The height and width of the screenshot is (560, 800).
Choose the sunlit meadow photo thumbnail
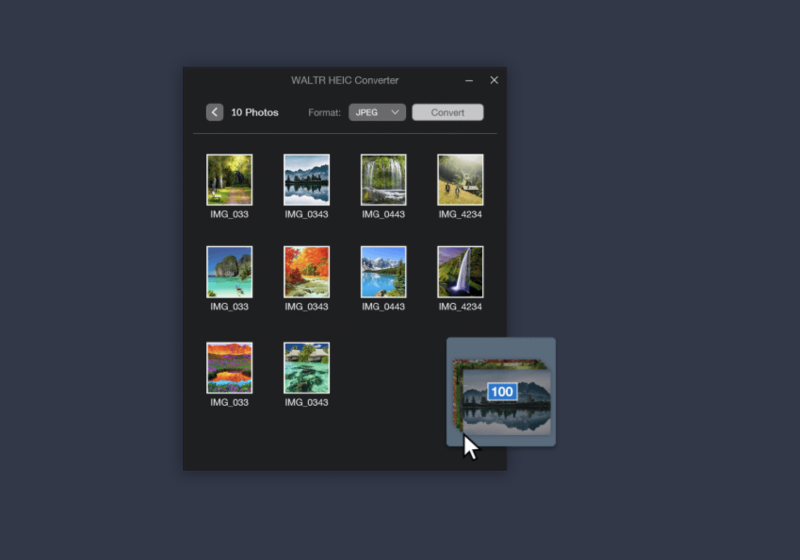click(460, 179)
